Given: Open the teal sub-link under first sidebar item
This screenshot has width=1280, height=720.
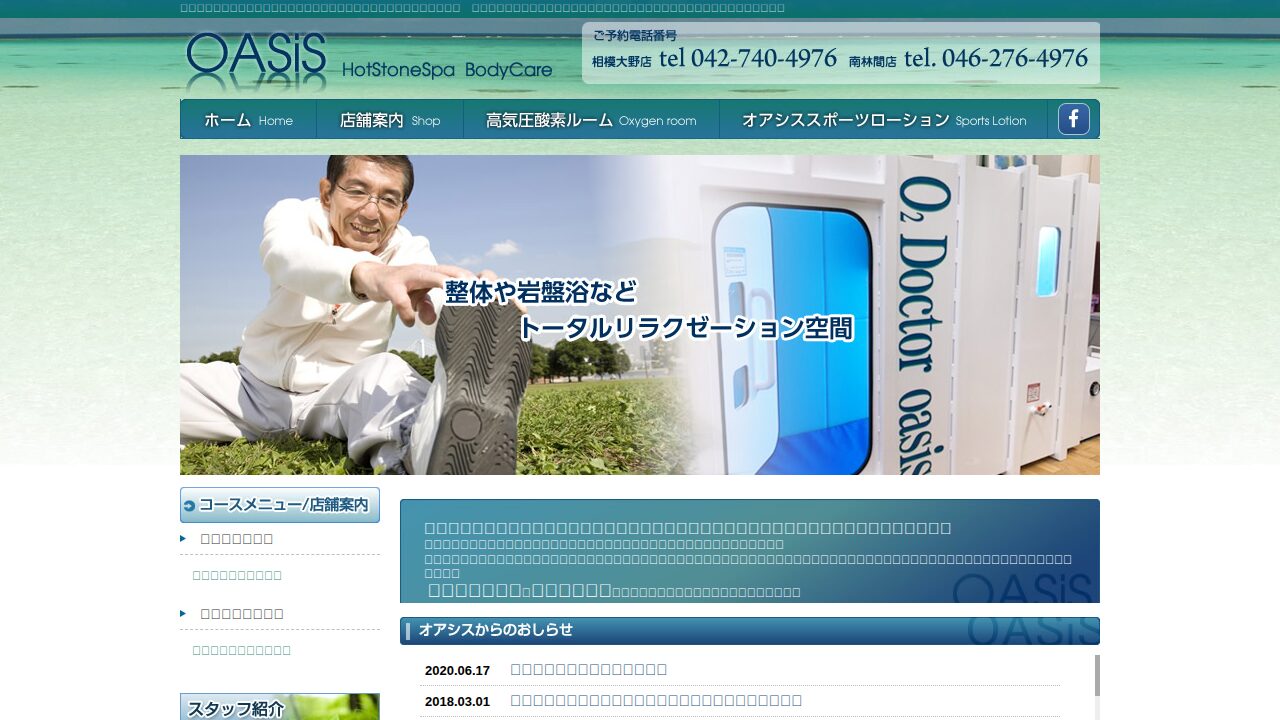Looking at the screenshot, I should [237, 576].
